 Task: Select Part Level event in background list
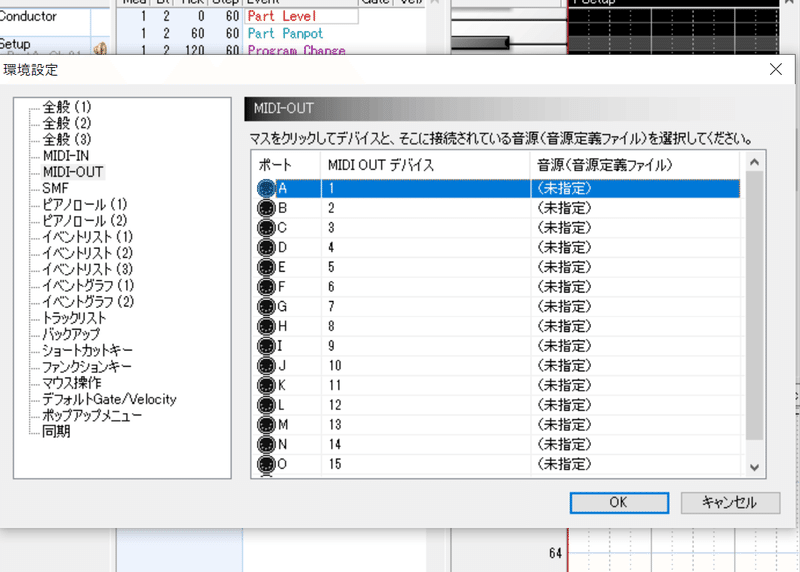[282, 16]
